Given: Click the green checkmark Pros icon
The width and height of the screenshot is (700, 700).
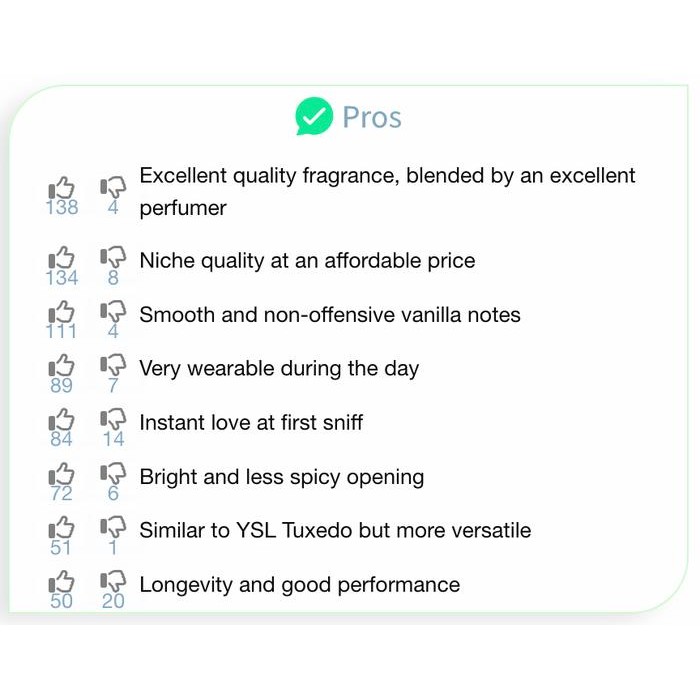Looking at the screenshot, I should pyautogui.click(x=314, y=117).
